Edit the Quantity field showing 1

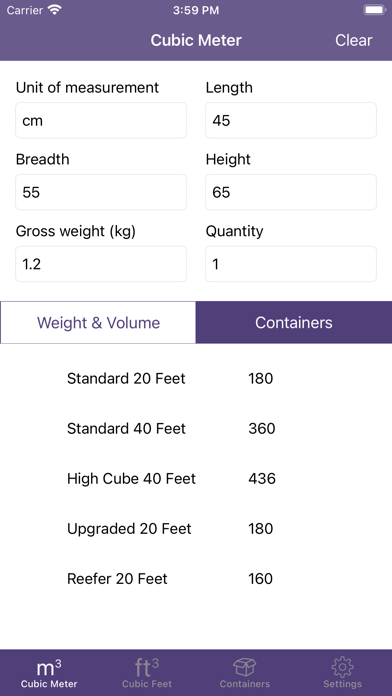(x=291, y=264)
